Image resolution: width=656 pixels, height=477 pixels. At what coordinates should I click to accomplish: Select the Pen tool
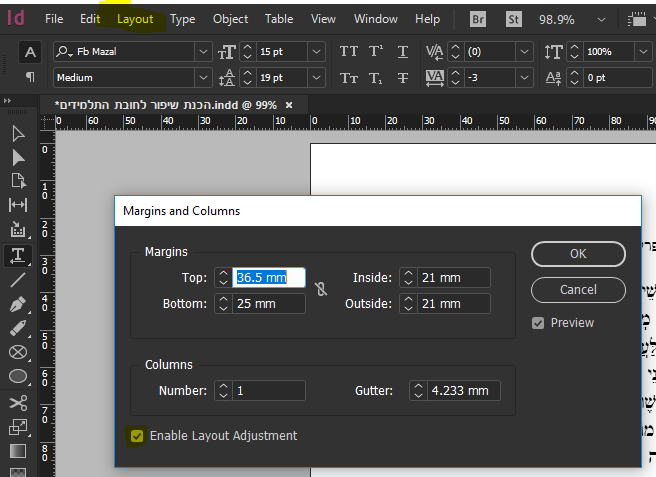coord(18,304)
